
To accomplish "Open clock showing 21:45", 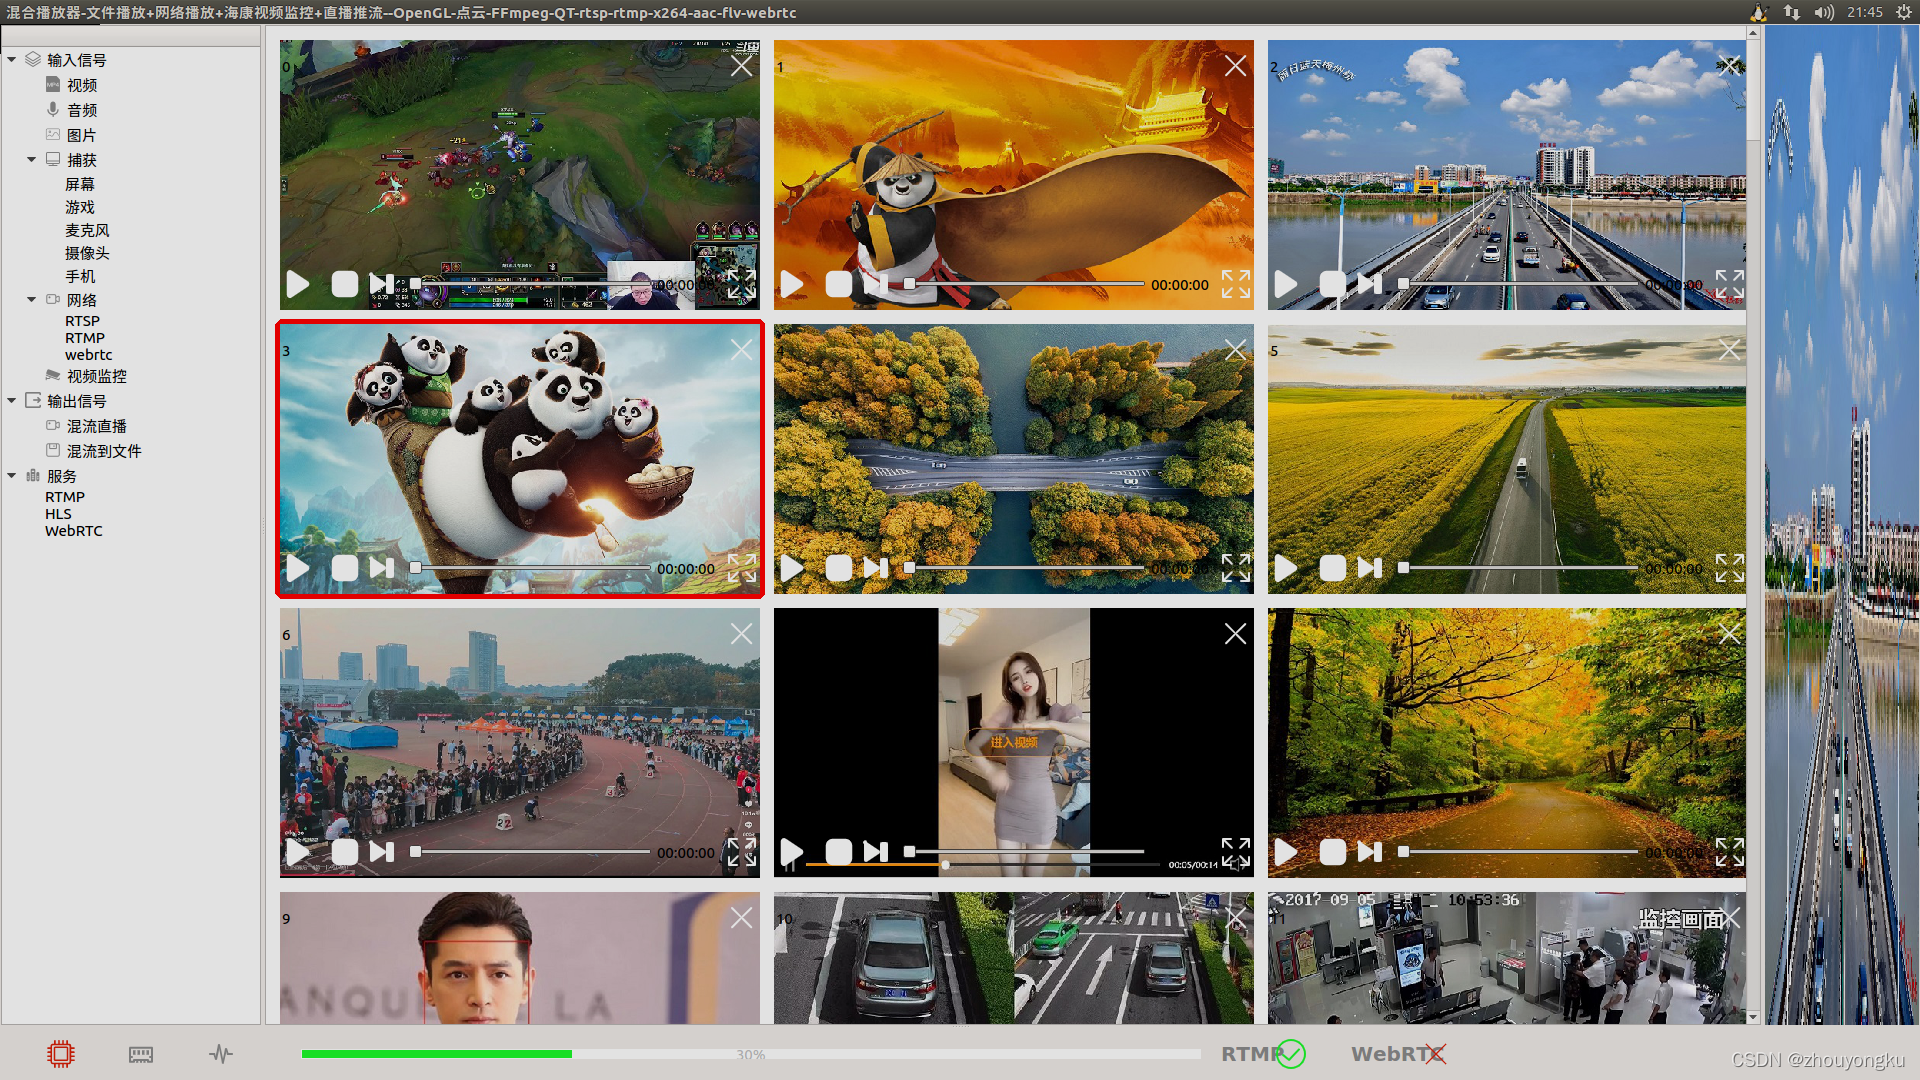I will pyautogui.click(x=1865, y=12).
